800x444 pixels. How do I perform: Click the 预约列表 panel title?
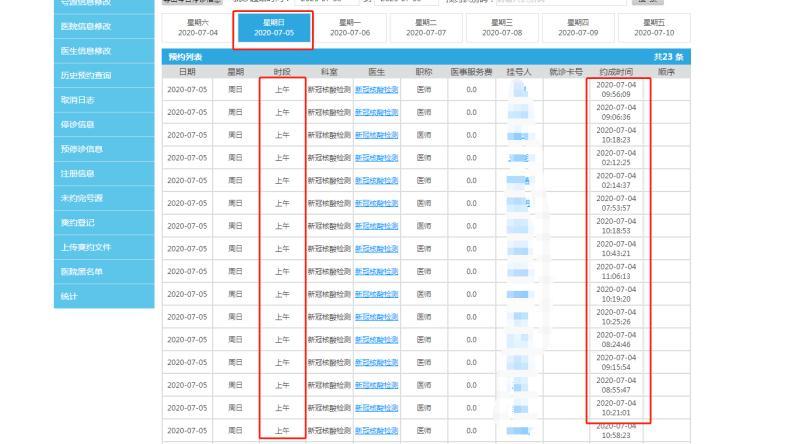click(x=185, y=57)
